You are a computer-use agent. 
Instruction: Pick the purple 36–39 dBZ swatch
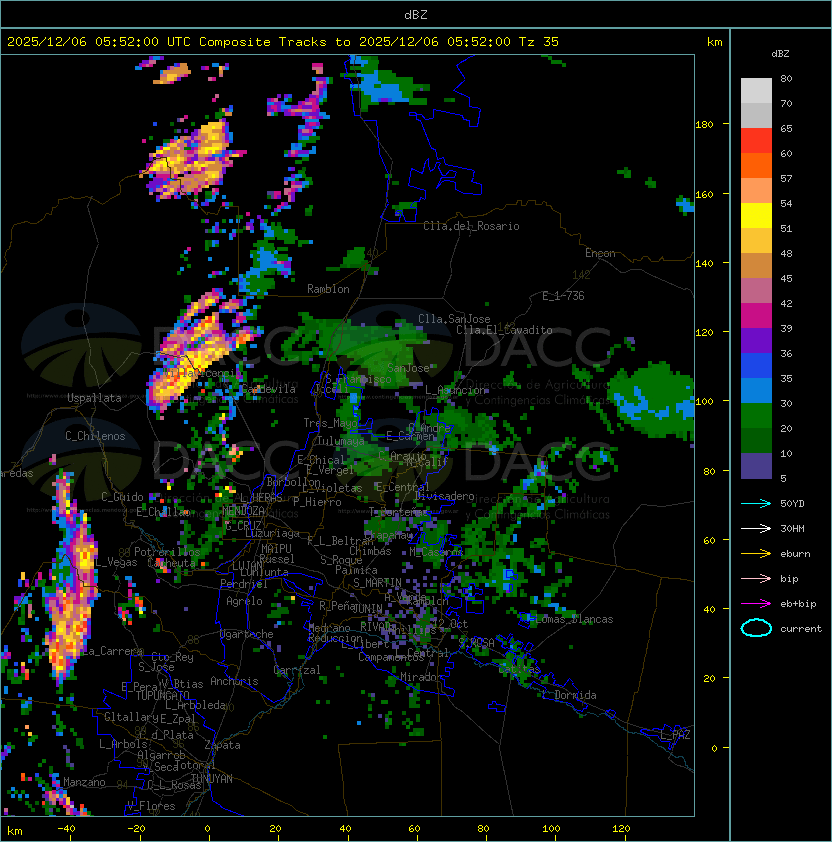click(756, 340)
